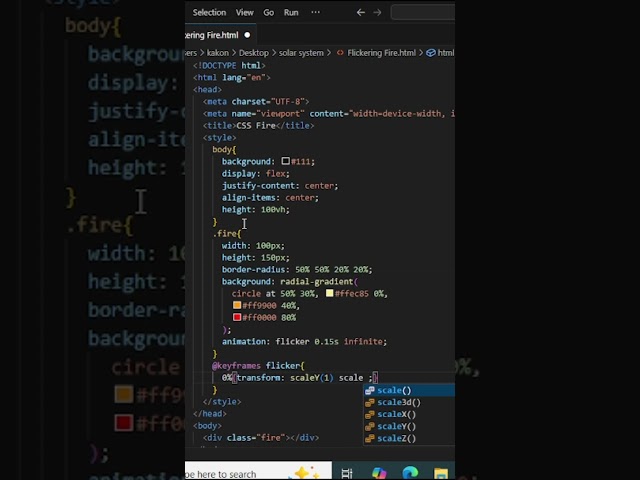Click the scale() suggestion function icon
640x480 pixels.
(370, 391)
